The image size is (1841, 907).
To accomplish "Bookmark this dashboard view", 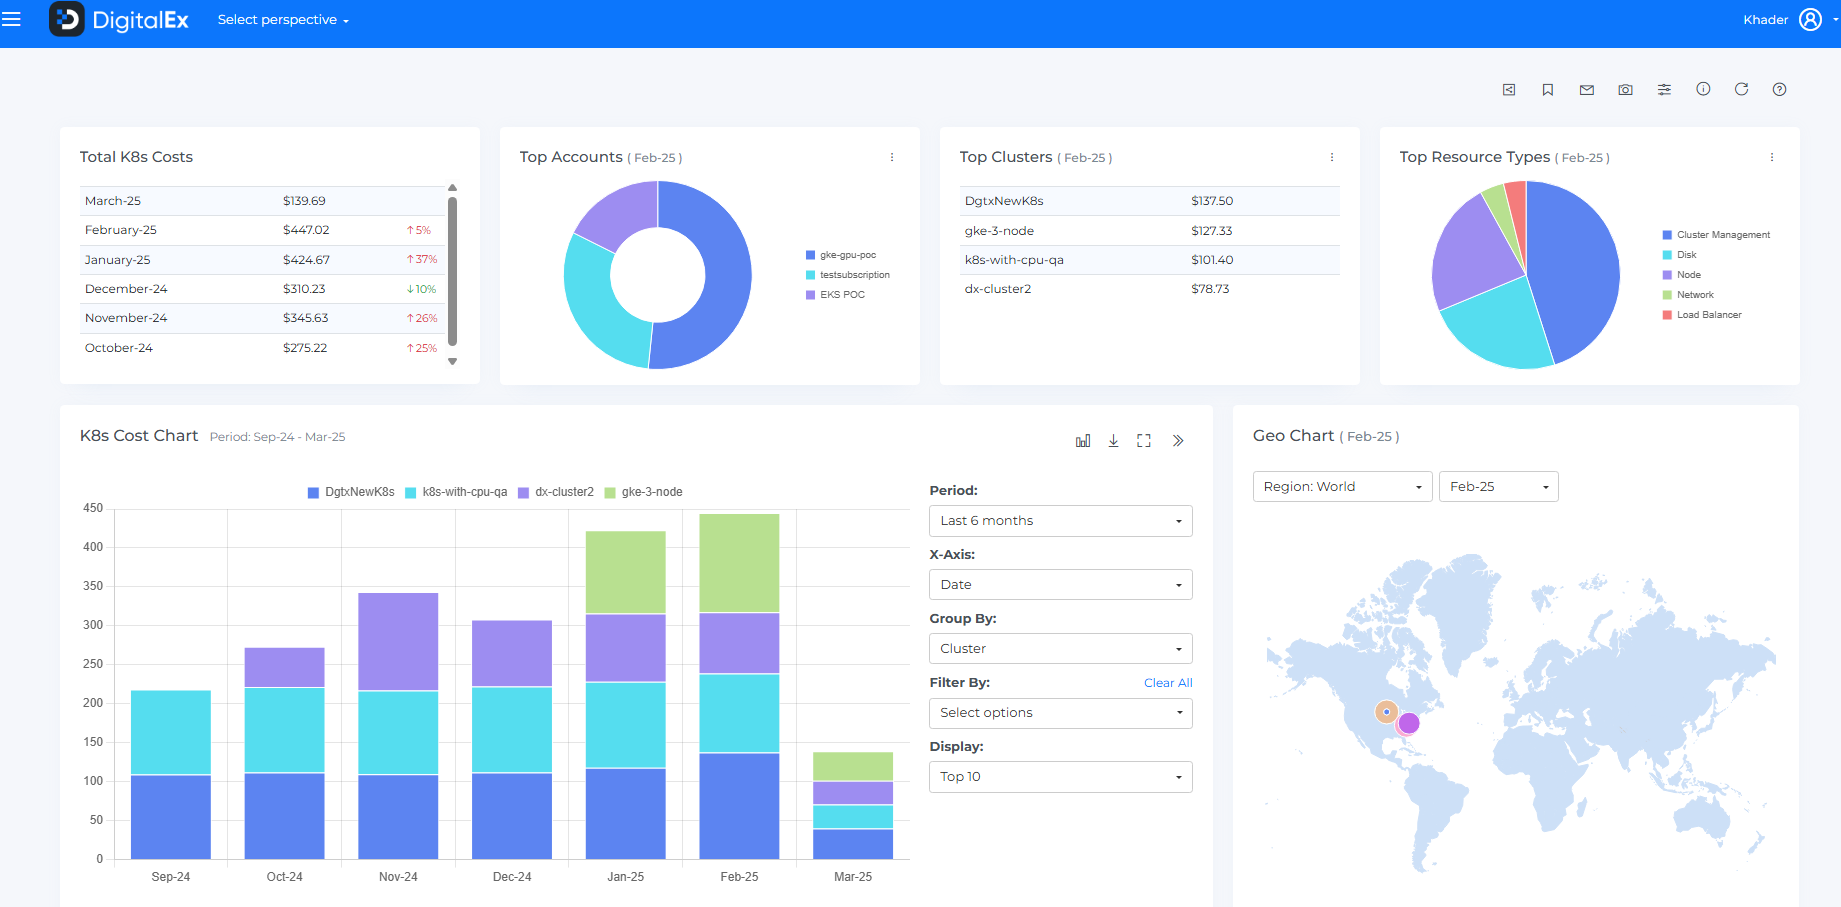I will click(1547, 90).
